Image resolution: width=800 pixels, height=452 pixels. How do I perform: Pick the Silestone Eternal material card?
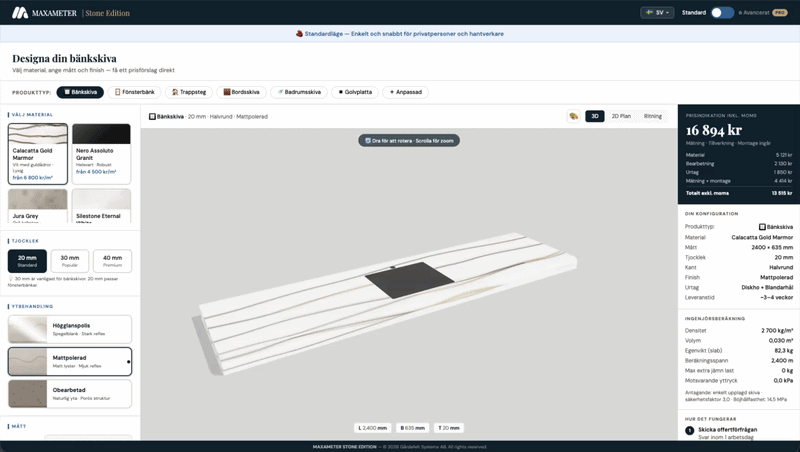tap(101, 206)
